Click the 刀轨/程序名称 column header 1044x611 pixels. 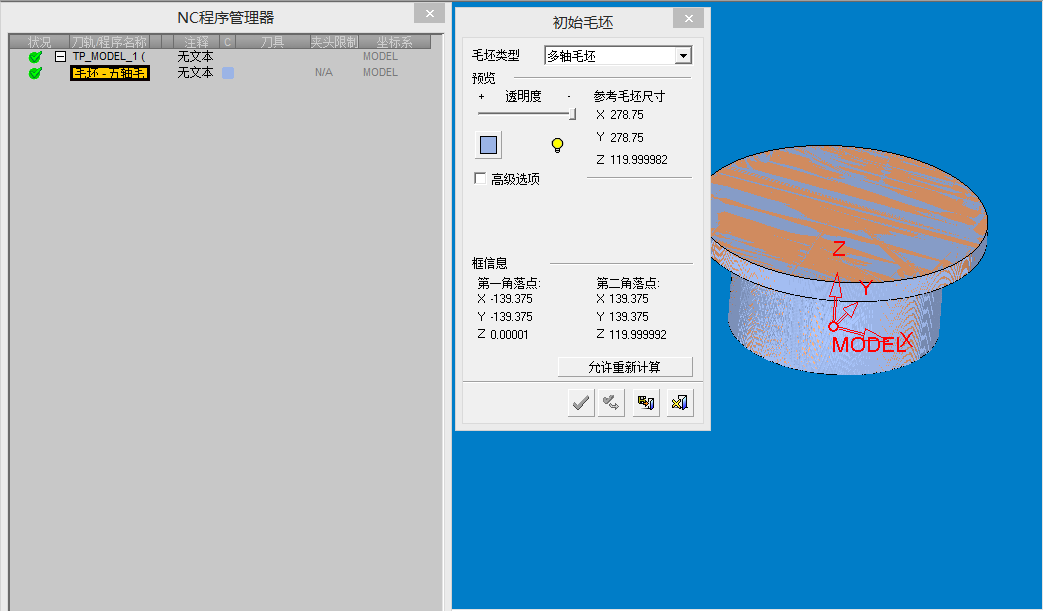tap(109, 41)
